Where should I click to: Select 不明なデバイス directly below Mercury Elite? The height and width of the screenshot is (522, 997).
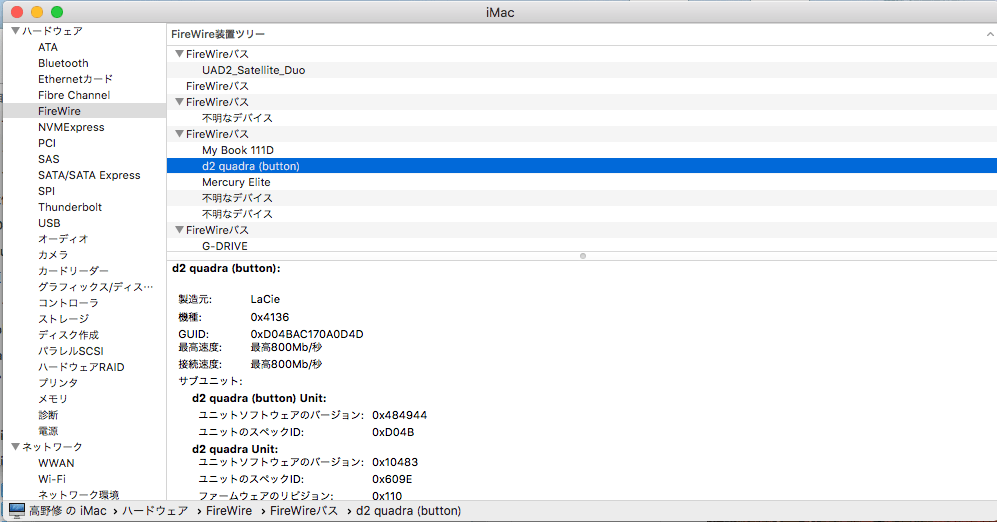pyautogui.click(x=582, y=198)
